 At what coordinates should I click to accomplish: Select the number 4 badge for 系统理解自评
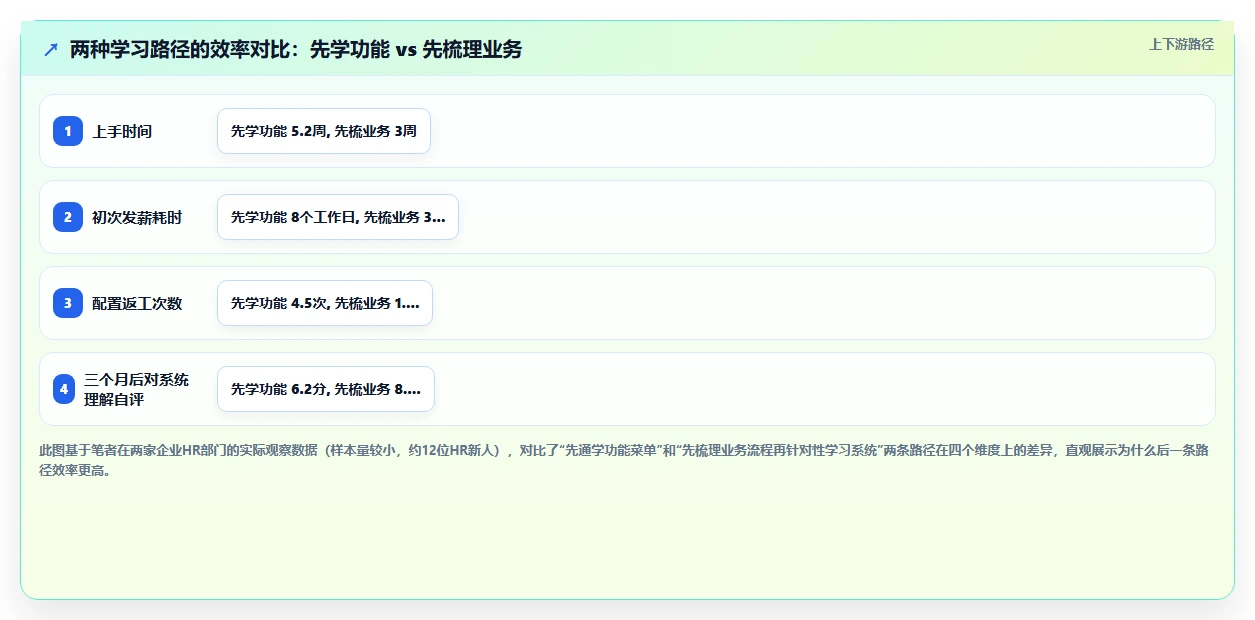(64, 389)
